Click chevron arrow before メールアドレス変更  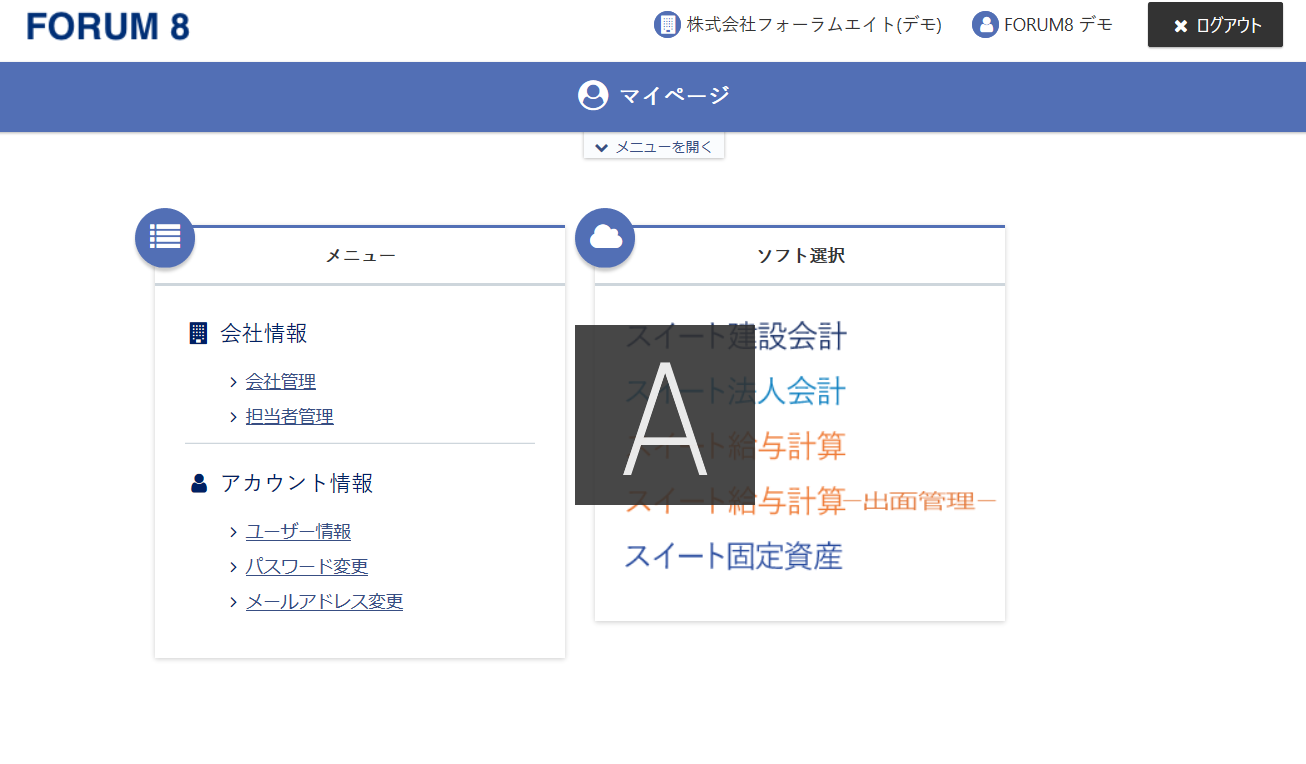(233, 602)
